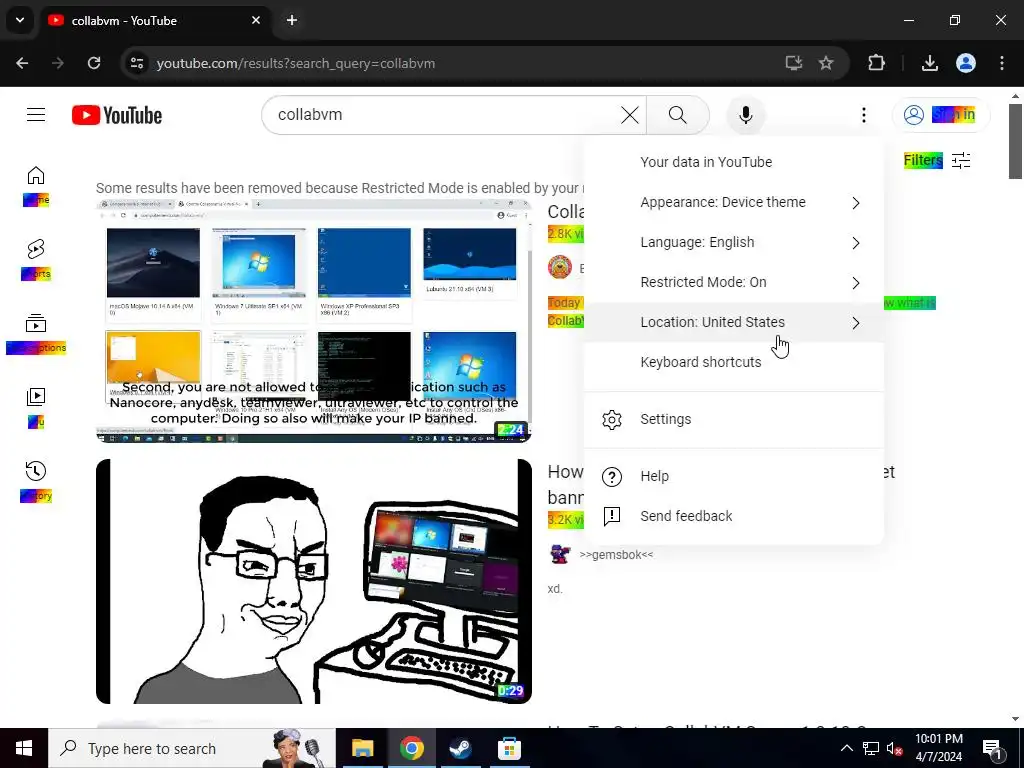Go to the YouTube logo home link
This screenshot has width=1024, height=768.
pos(117,115)
